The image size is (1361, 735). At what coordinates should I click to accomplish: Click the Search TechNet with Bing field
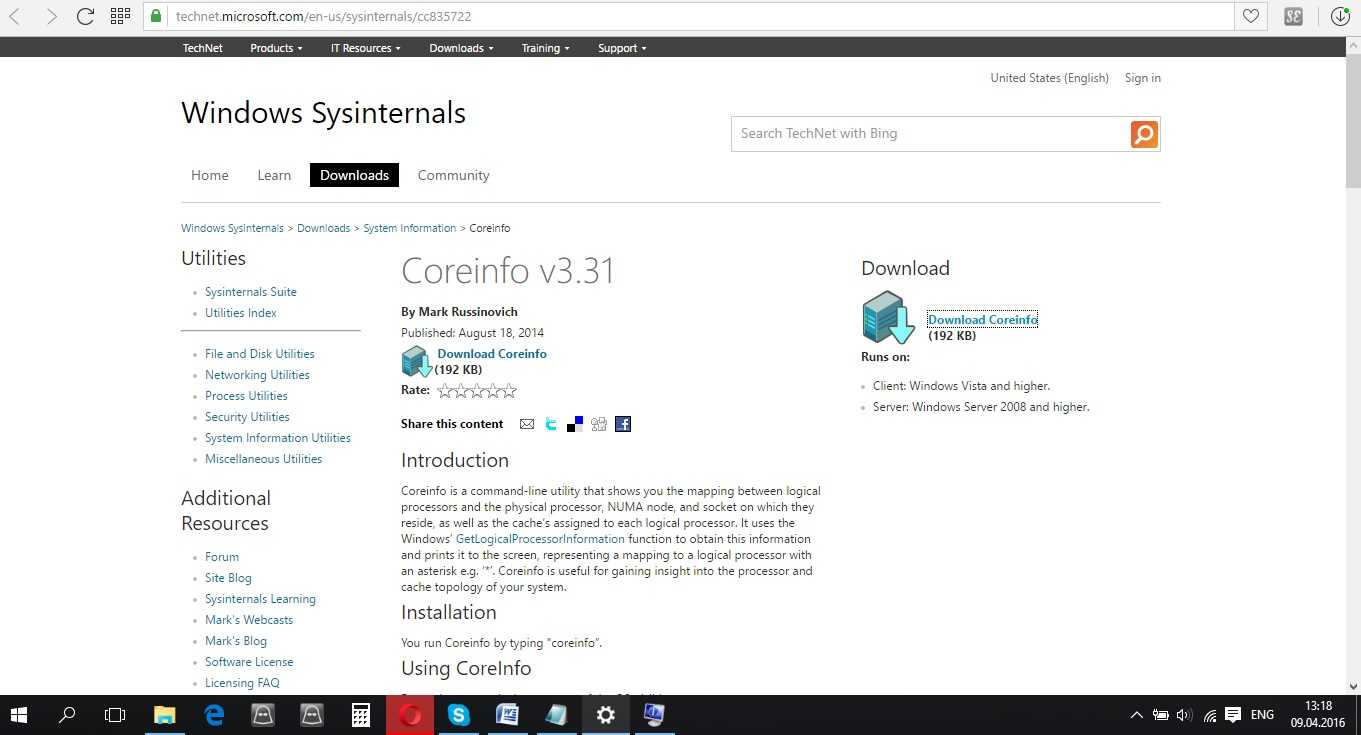click(931, 134)
